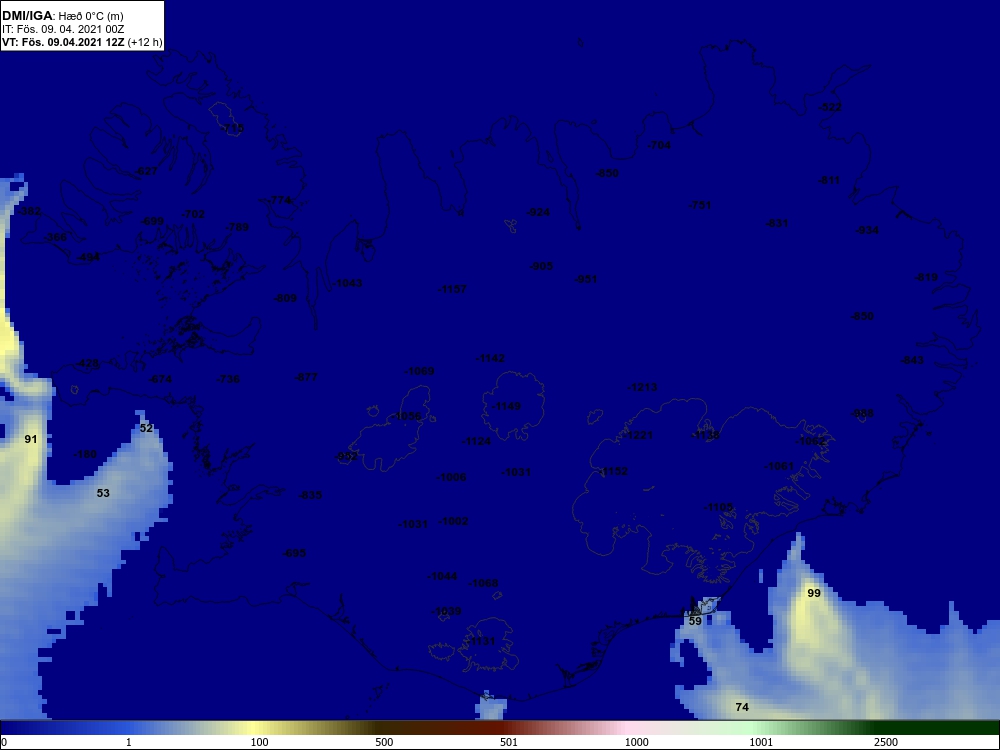Click the value 59 at the coast

(x=695, y=621)
